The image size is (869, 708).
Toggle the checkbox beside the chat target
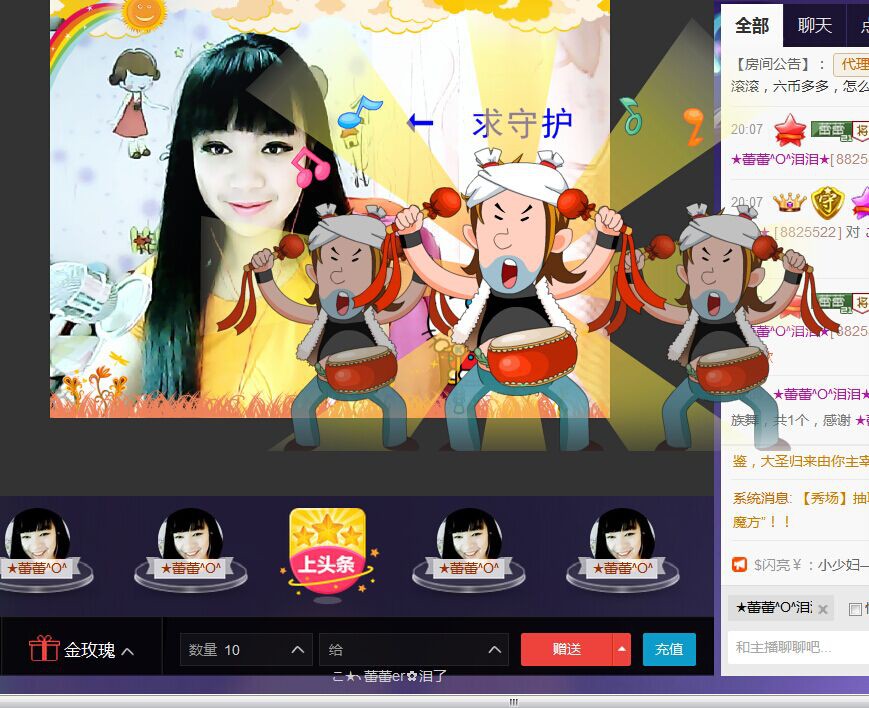pos(855,609)
